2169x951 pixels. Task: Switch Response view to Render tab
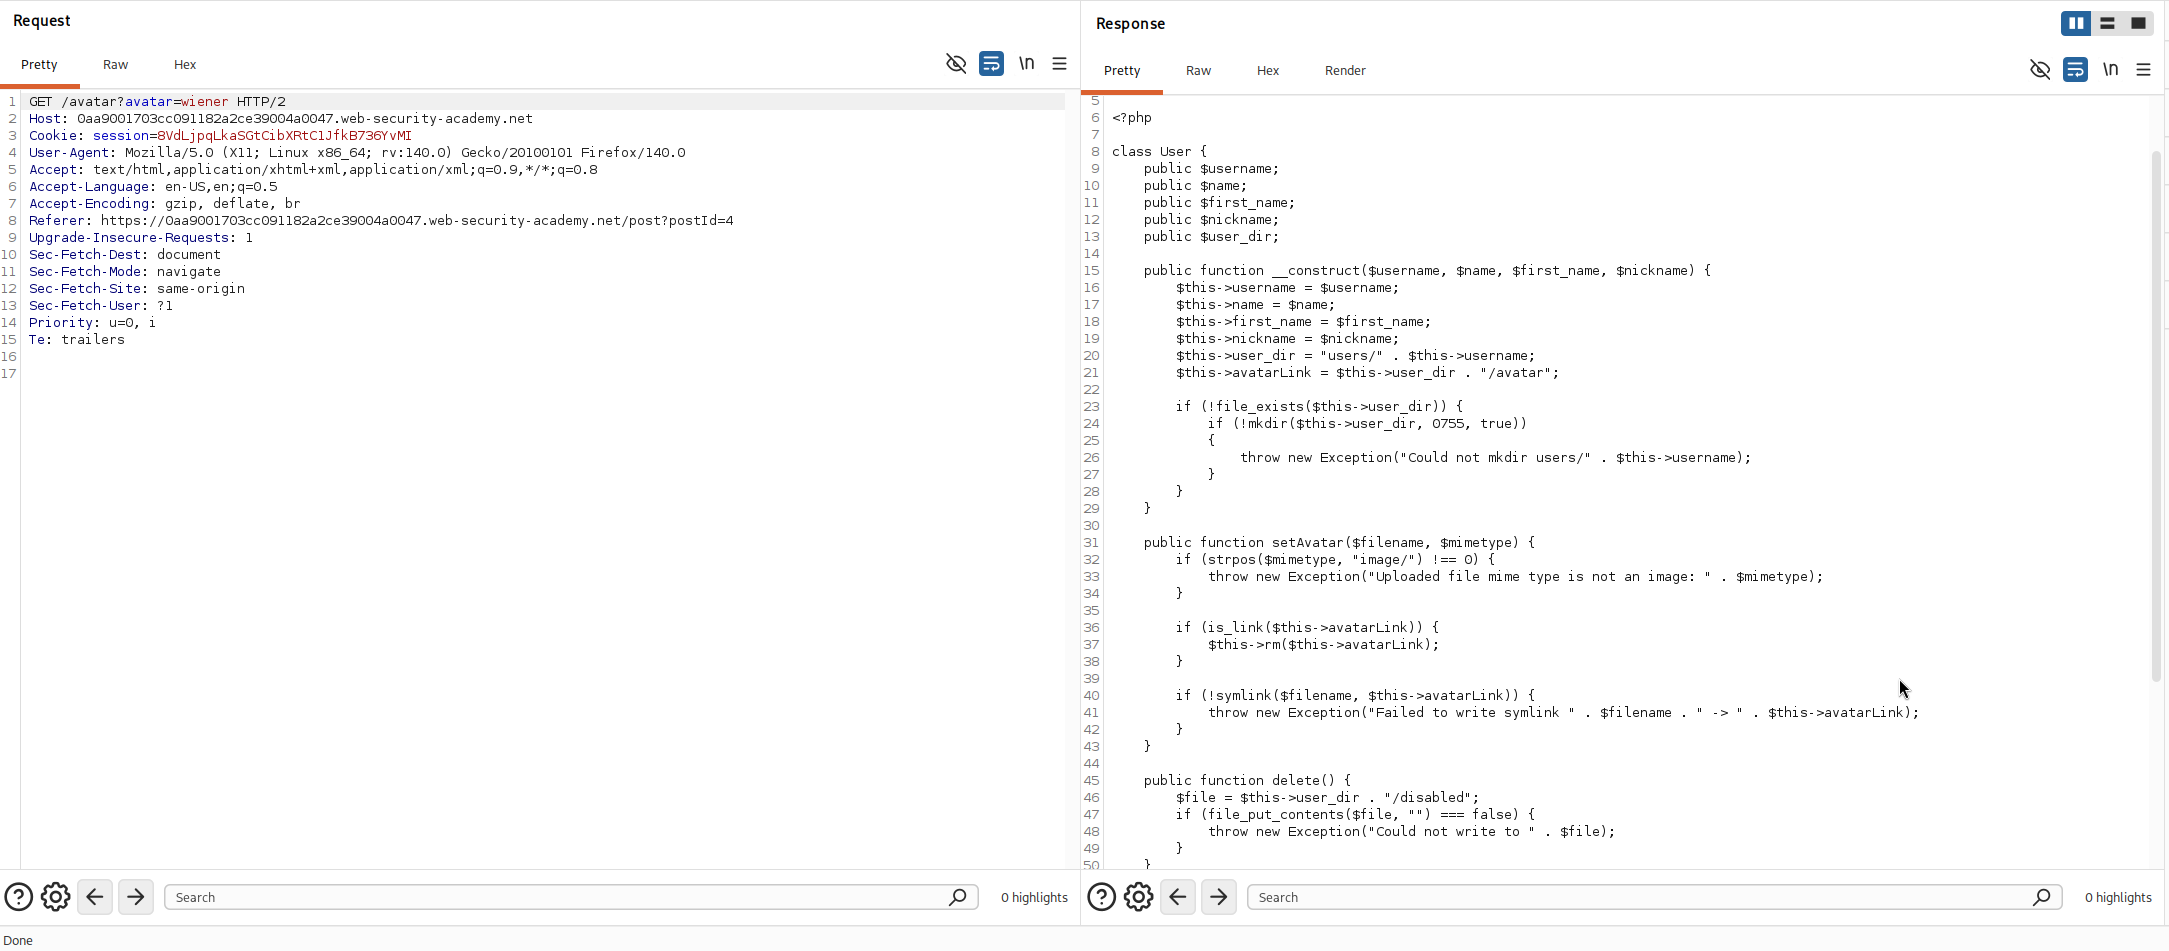click(x=1345, y=71)
